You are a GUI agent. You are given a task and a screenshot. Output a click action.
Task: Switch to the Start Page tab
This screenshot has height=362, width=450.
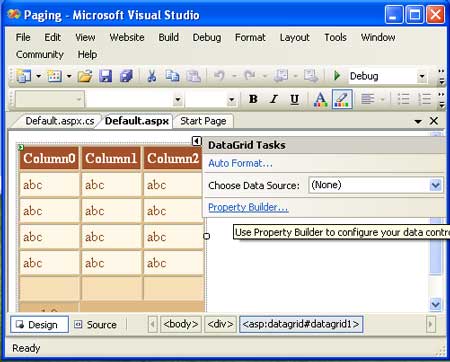(x=203, y=121)
